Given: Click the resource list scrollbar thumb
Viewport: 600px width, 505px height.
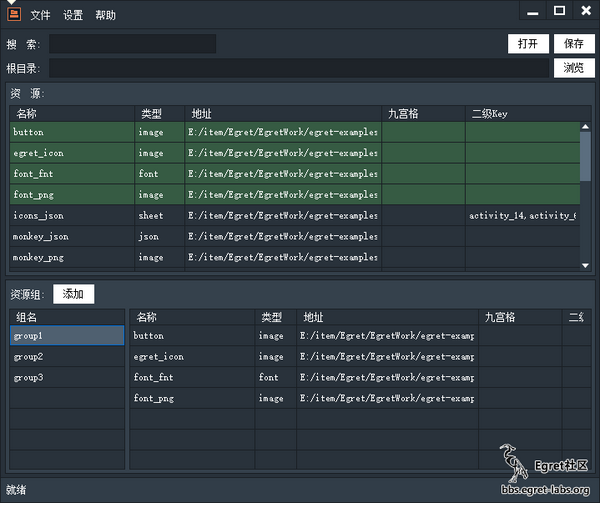Looking at the screenshot, I should click(x=585, y=156).
